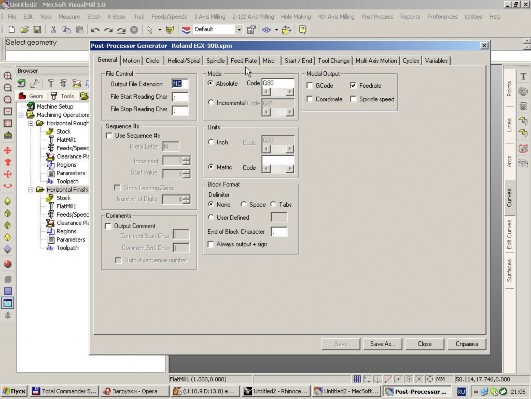Switch to Opera window in taskbar

click(x=135, y=391)
